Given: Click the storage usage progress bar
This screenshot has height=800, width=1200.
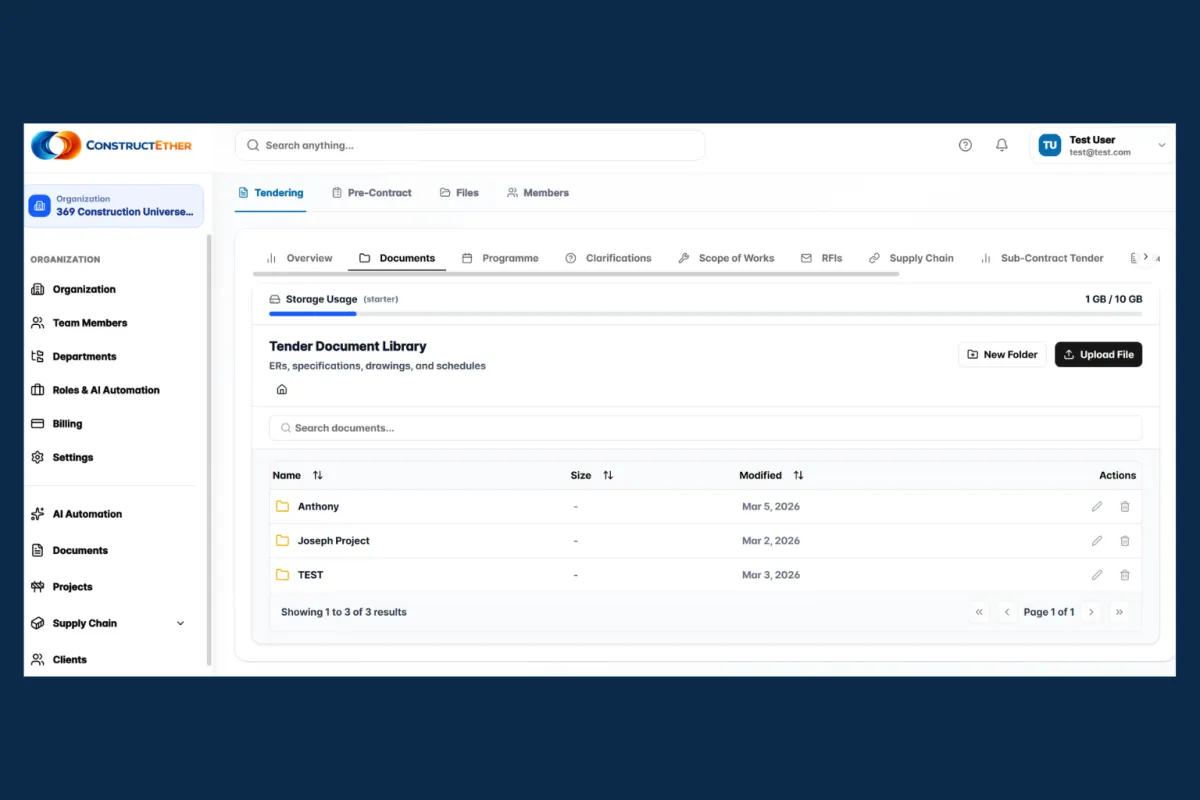Looking at the screenshot, I should coord(705,314).
